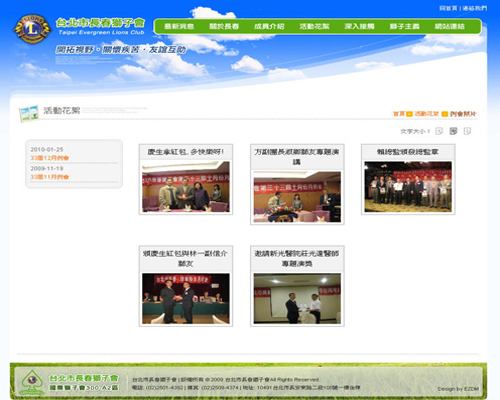This screenshot has height=400, width=500.
Task: Select the medium font size icon
Action: coord(453,131)
